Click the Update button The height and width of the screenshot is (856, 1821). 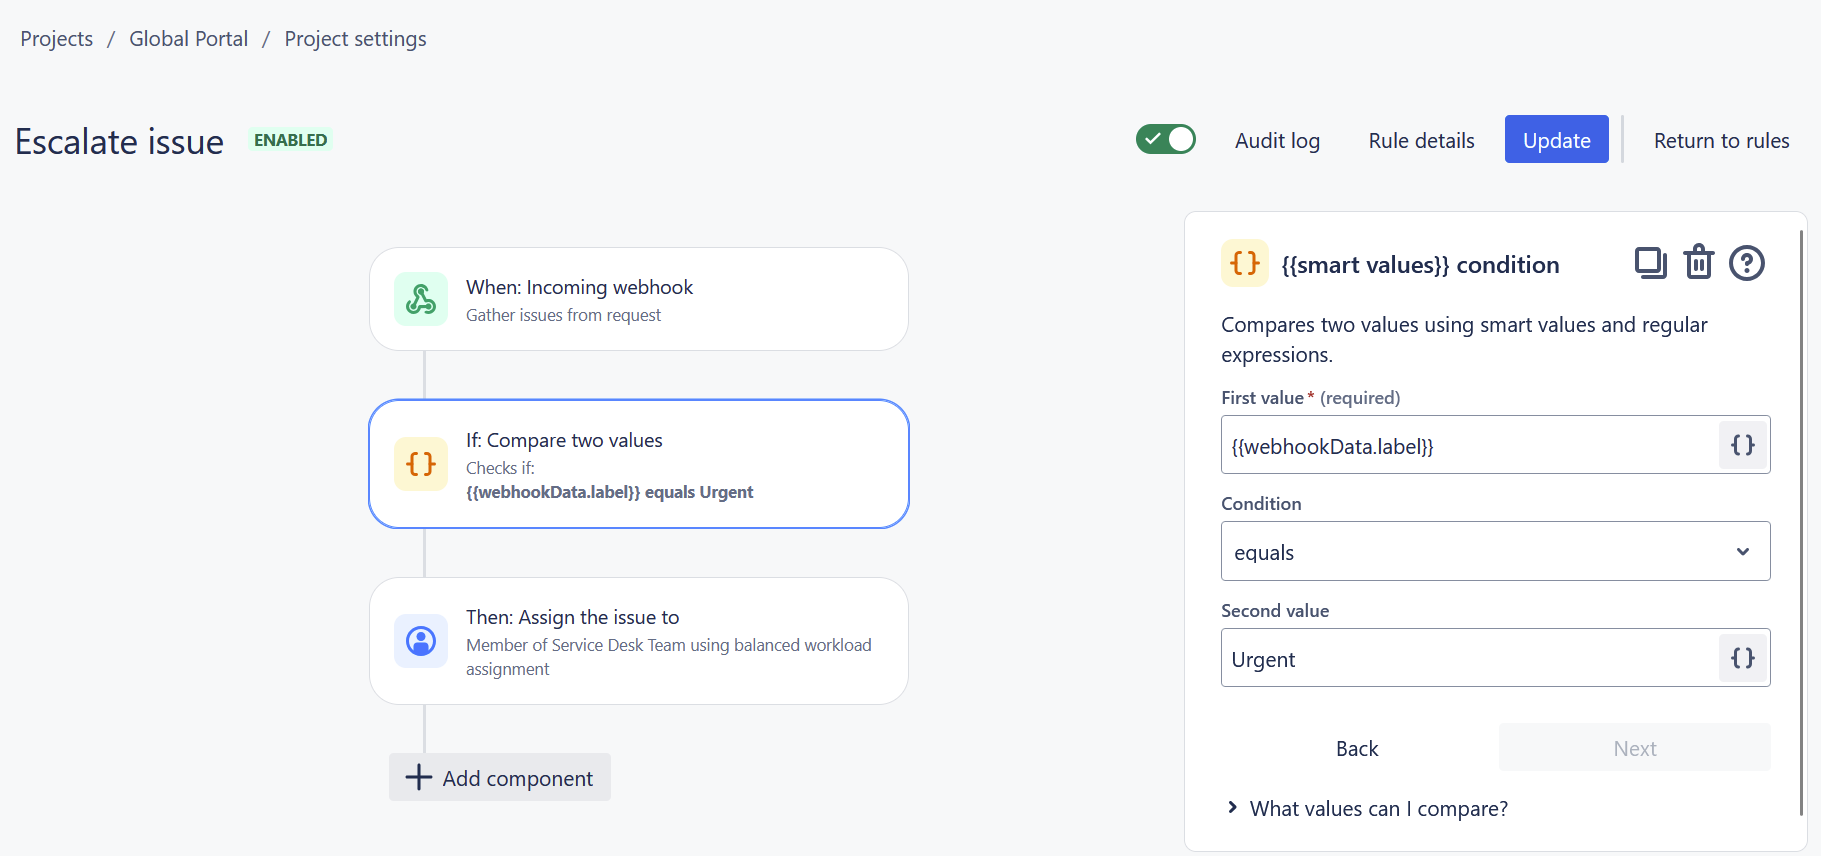pos(1556,139)
